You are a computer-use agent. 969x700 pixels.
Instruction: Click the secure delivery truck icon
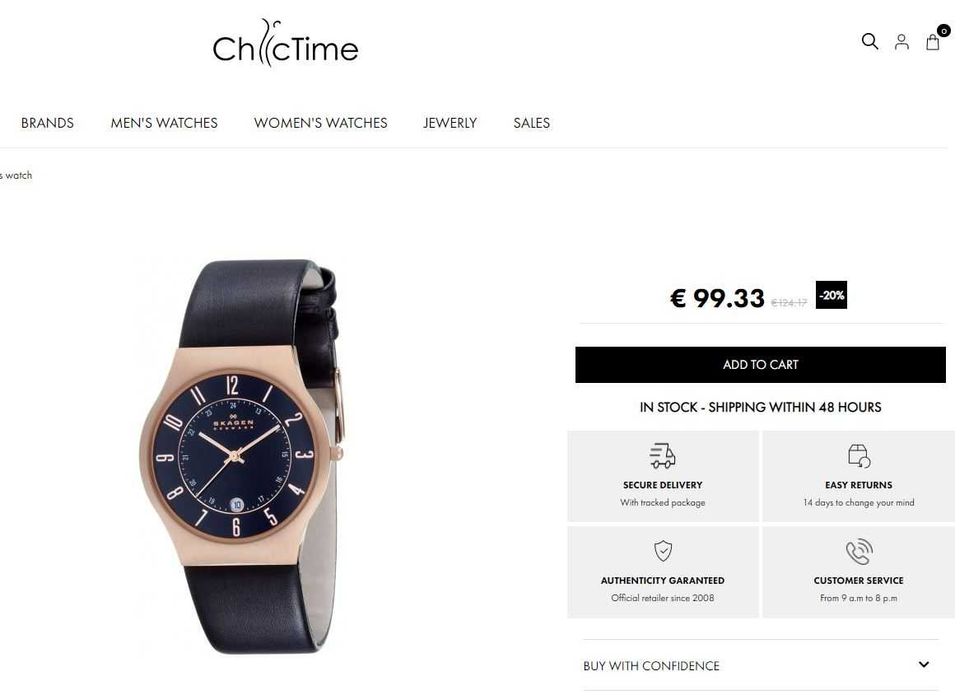click(662, 455)
